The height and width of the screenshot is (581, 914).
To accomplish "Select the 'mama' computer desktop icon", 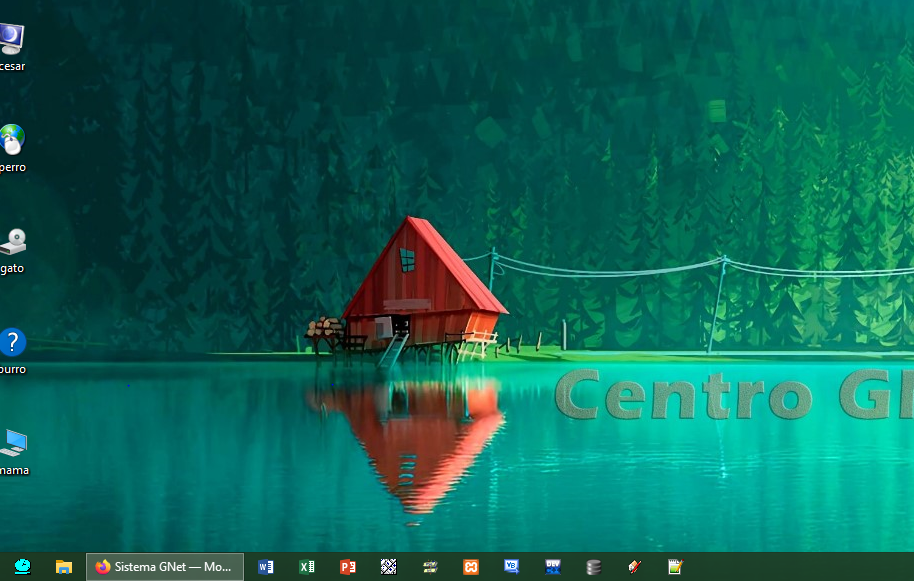I will (13, 452).
